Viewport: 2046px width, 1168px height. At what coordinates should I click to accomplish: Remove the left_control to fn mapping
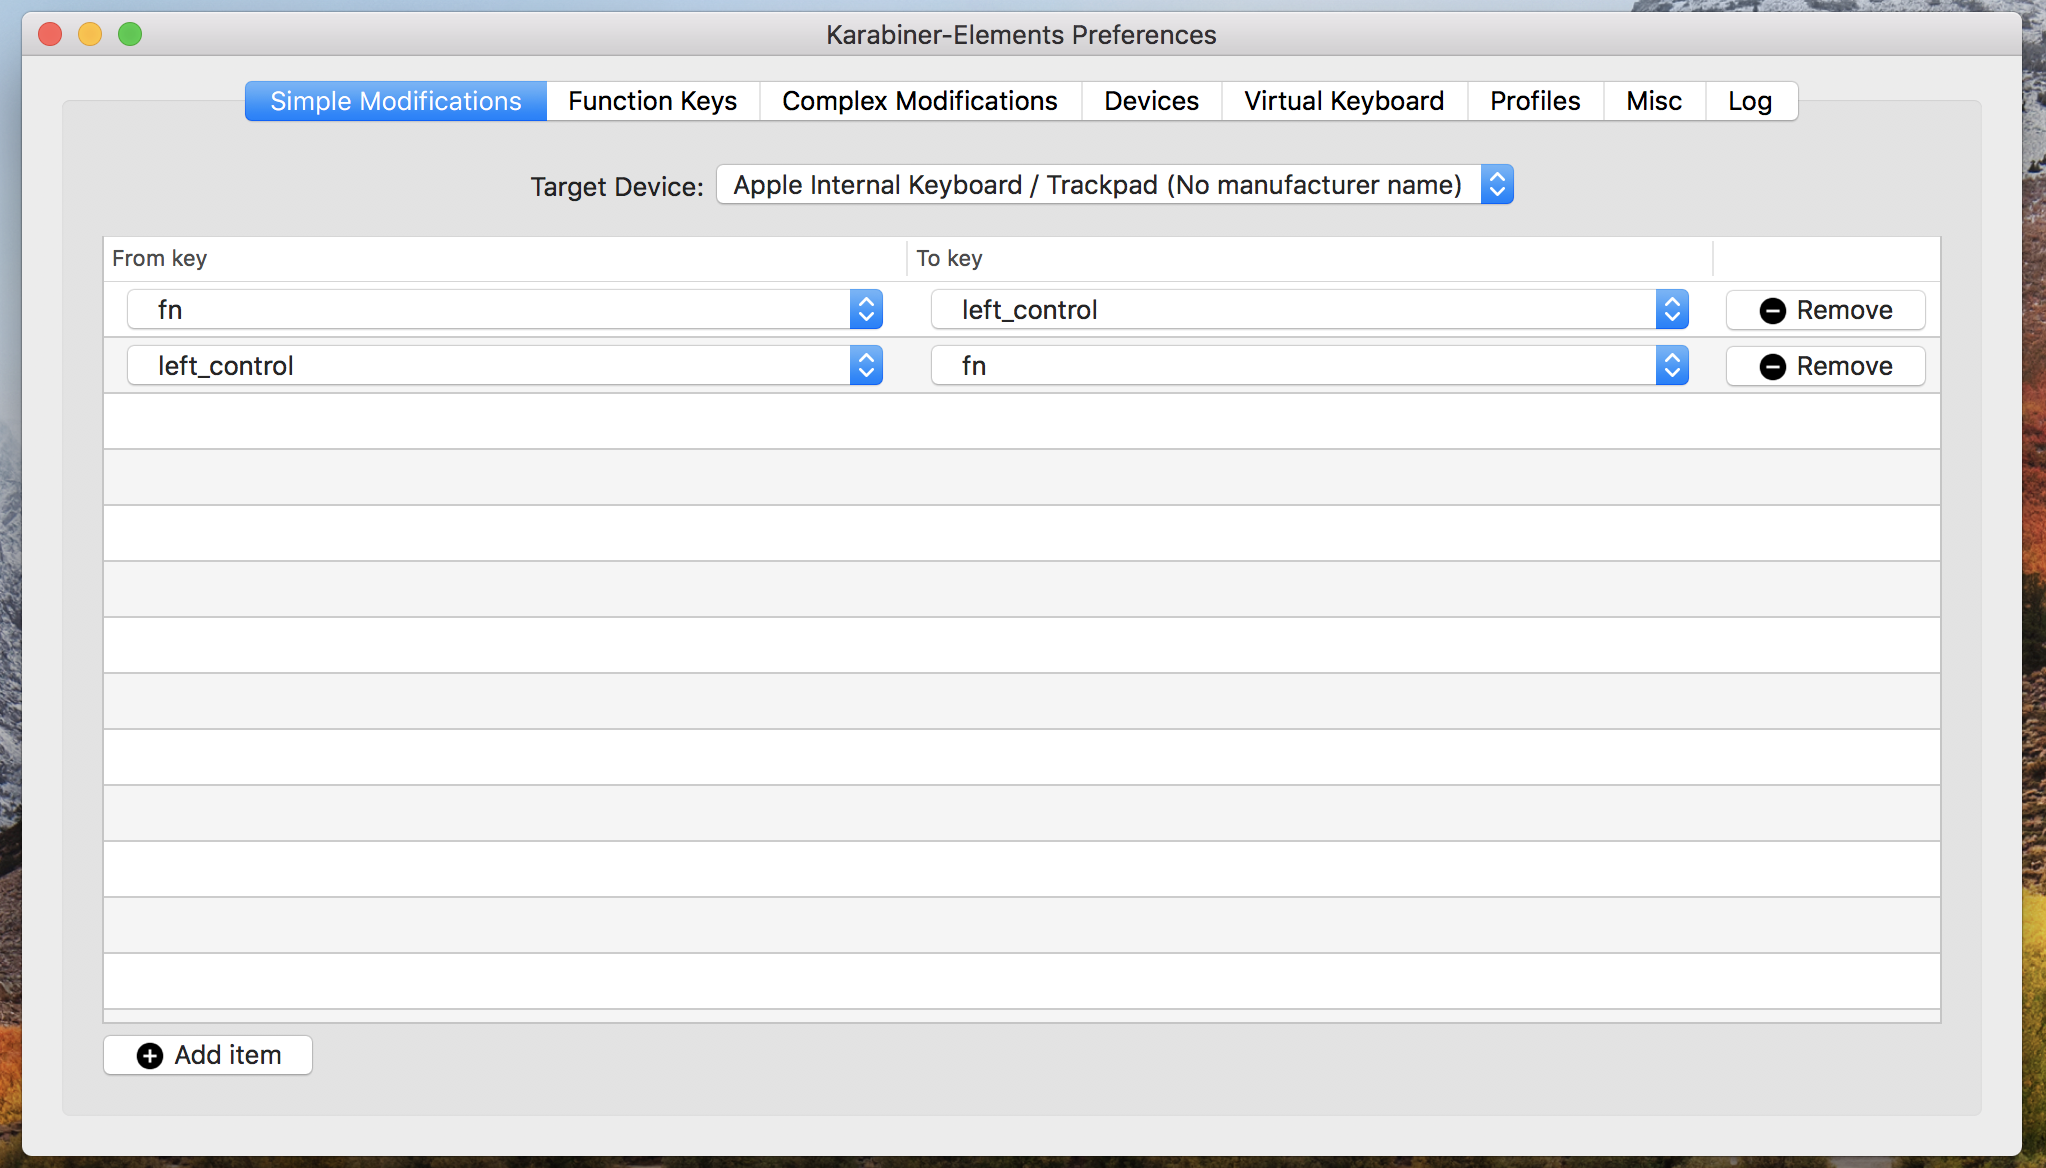coord(1825,366)
